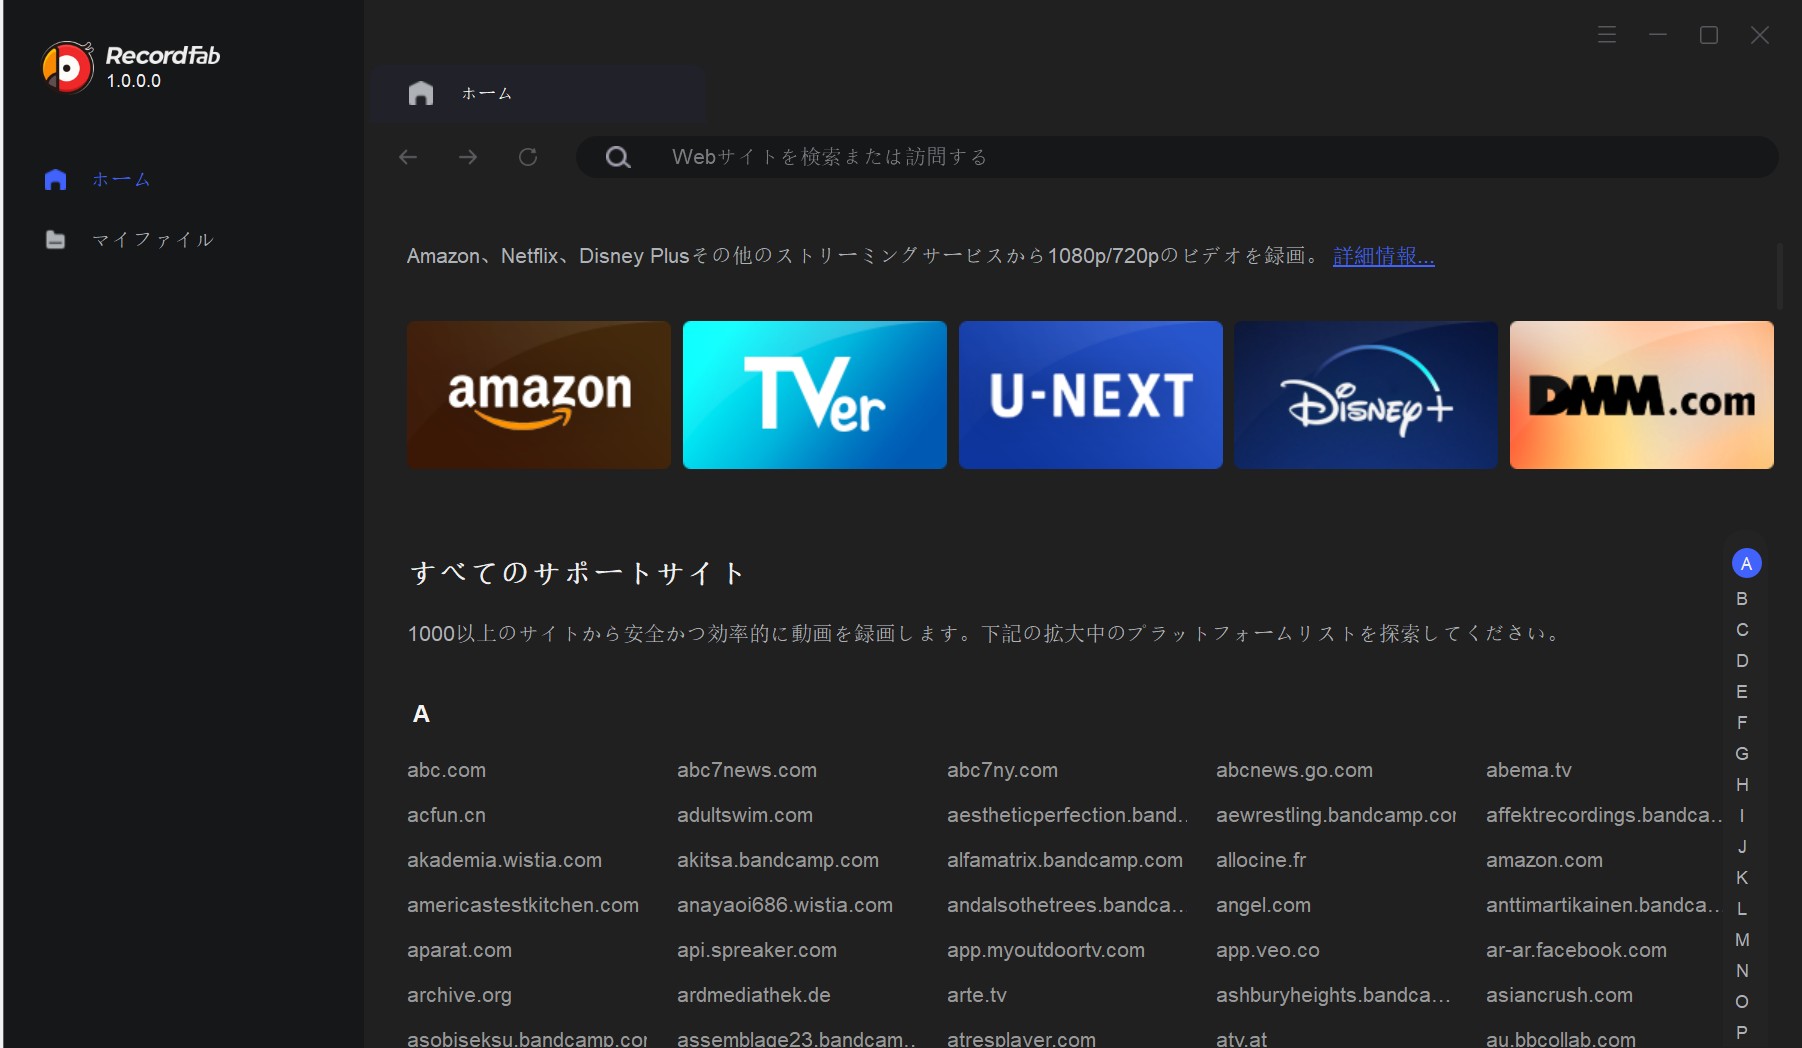This screenshot has height=1048, width=1802.
Task: Click the search magnifier icon
Action: [x=618, y=157]
